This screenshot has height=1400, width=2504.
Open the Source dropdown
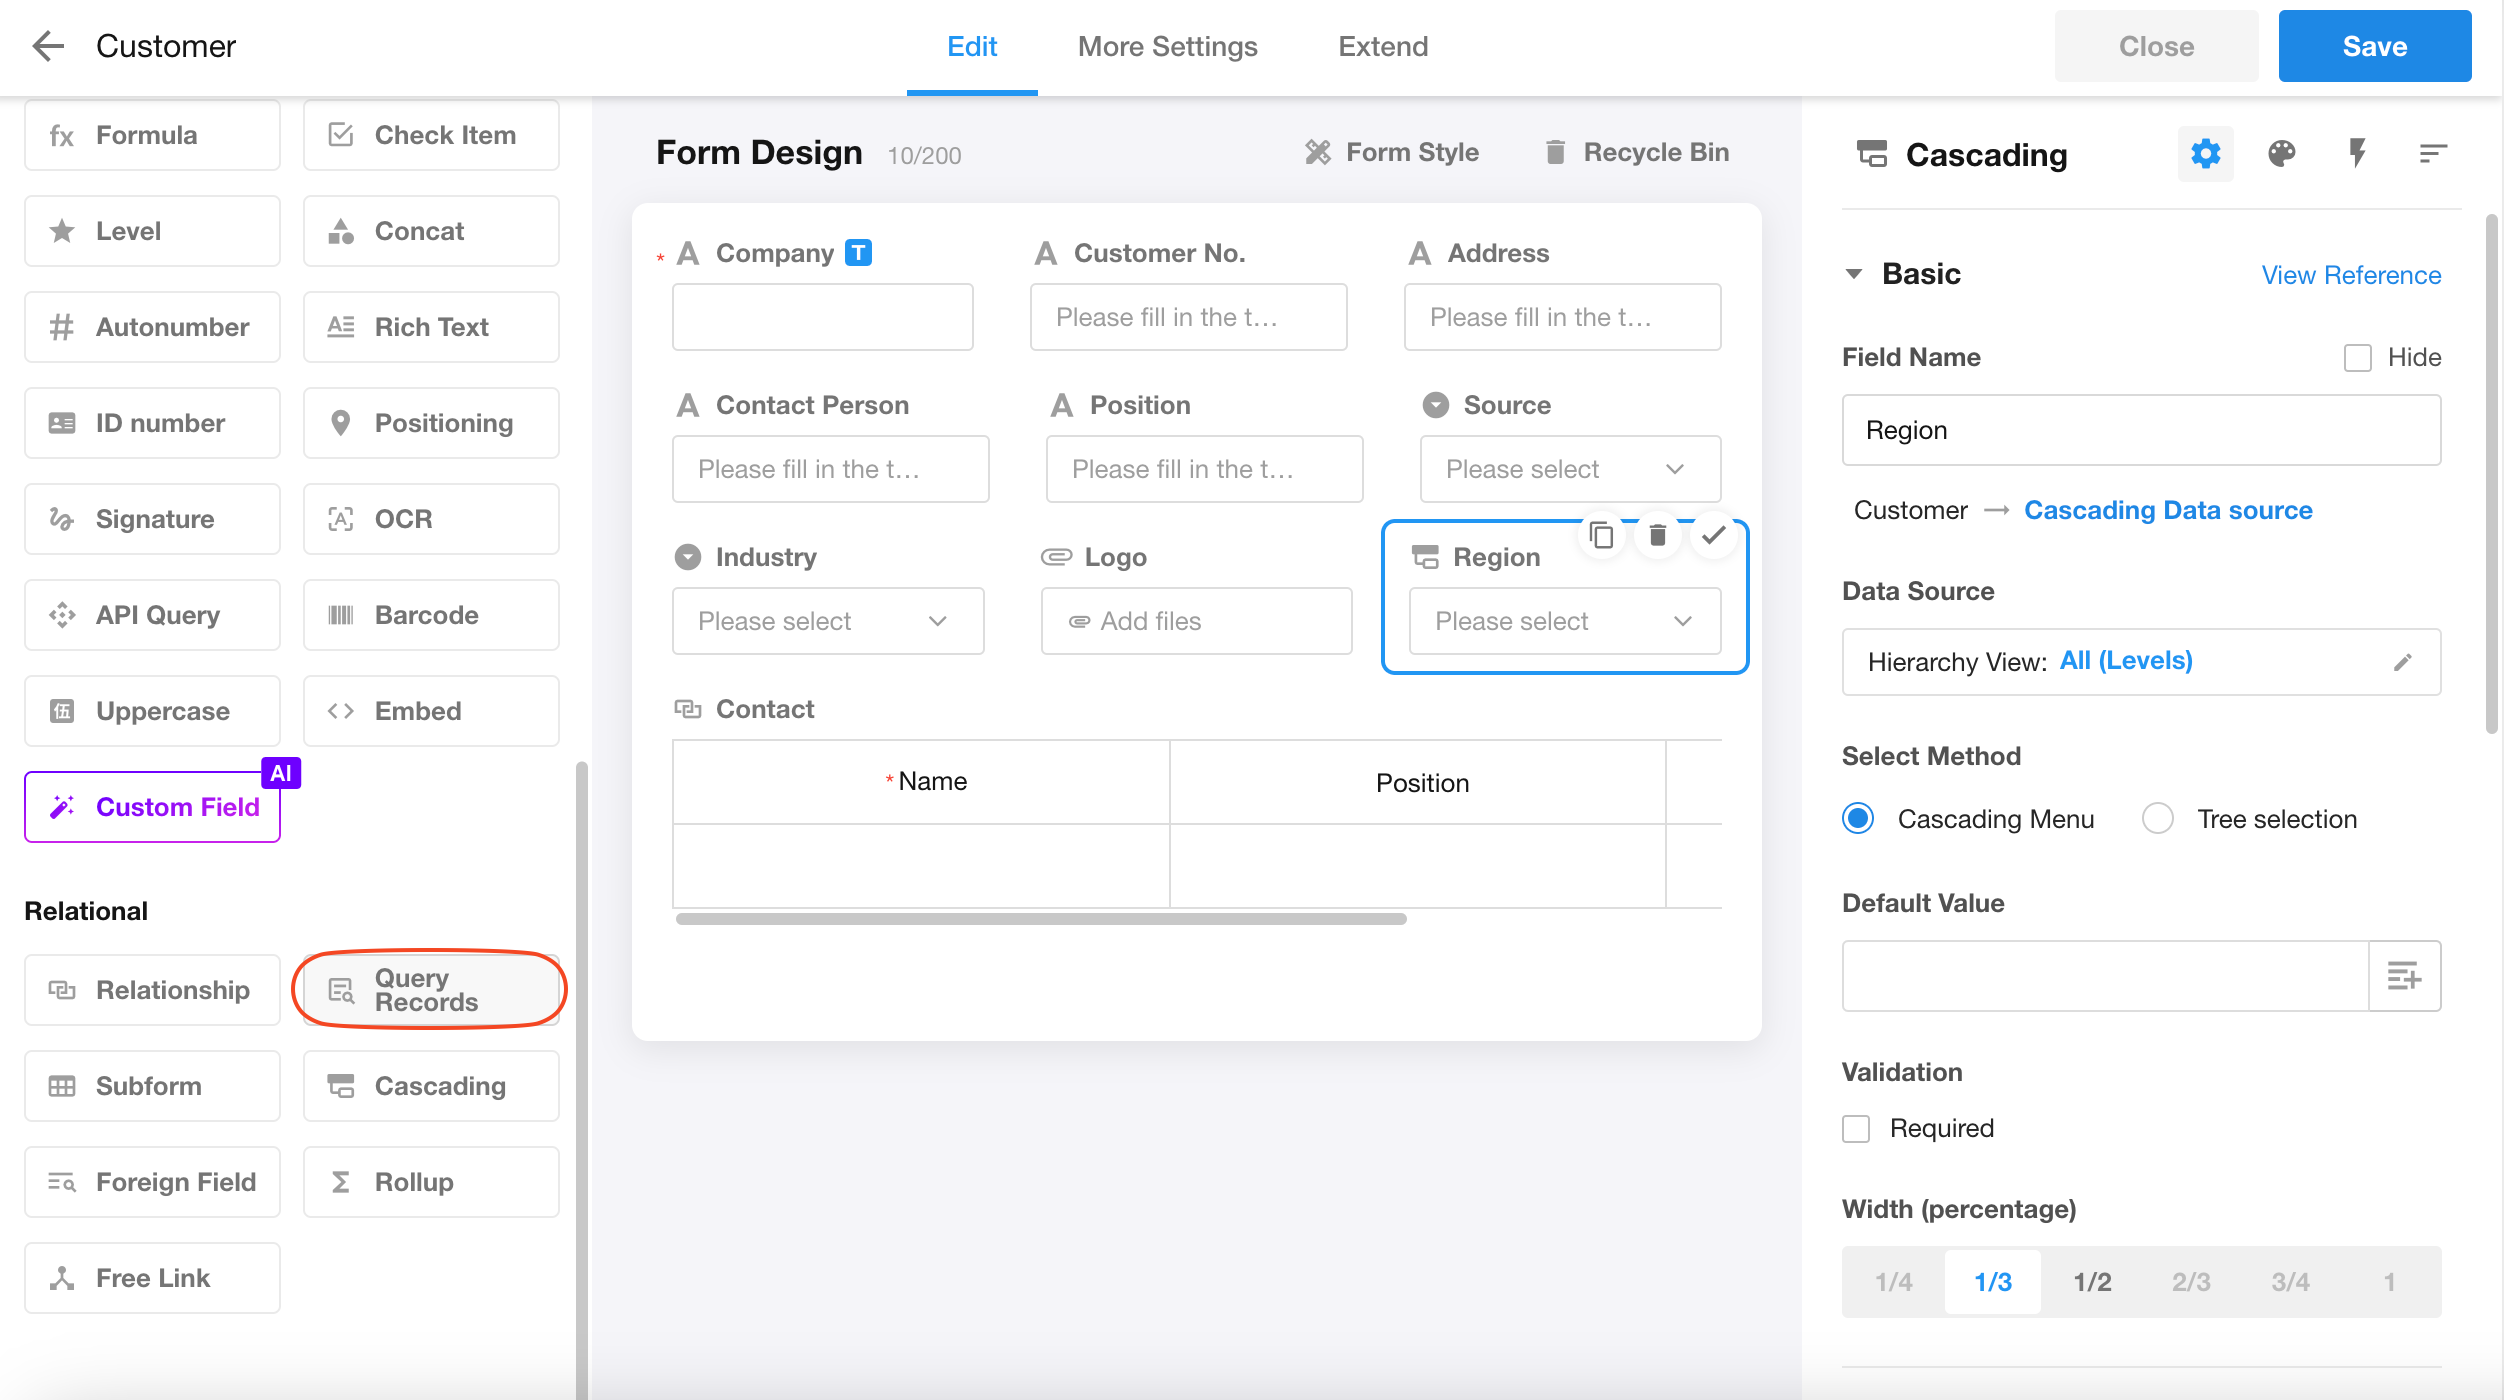click(x=1569, y=469)
